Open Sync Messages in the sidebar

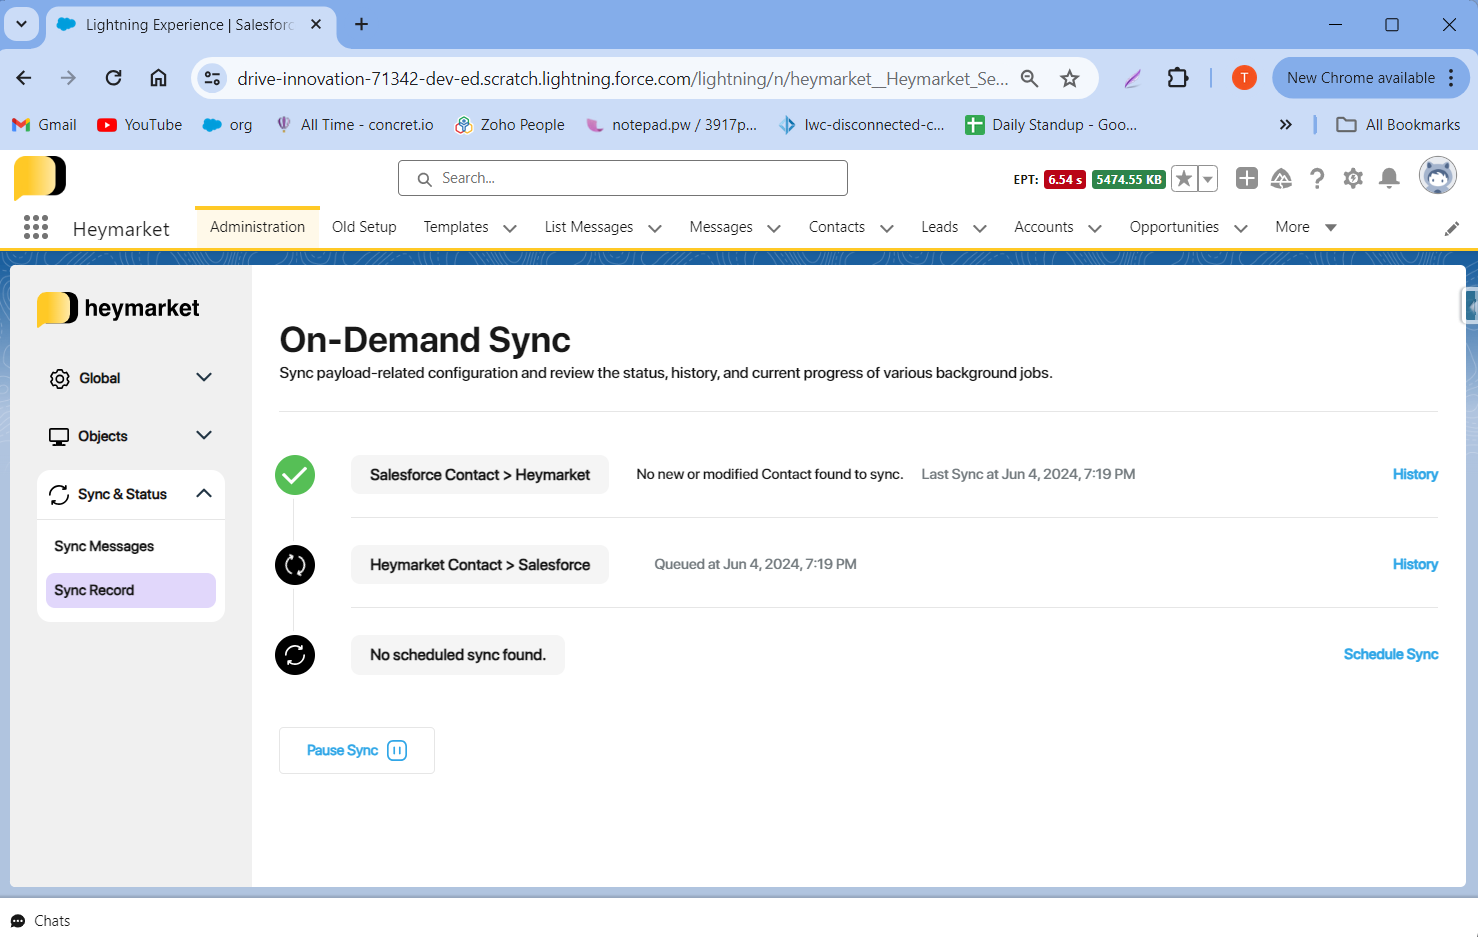(x=104, y=546)
